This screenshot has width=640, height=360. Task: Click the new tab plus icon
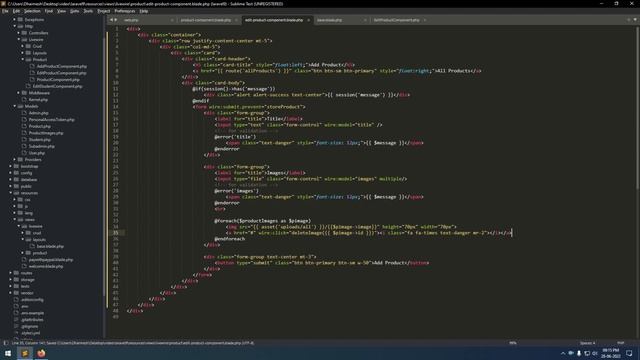[628, 20]
